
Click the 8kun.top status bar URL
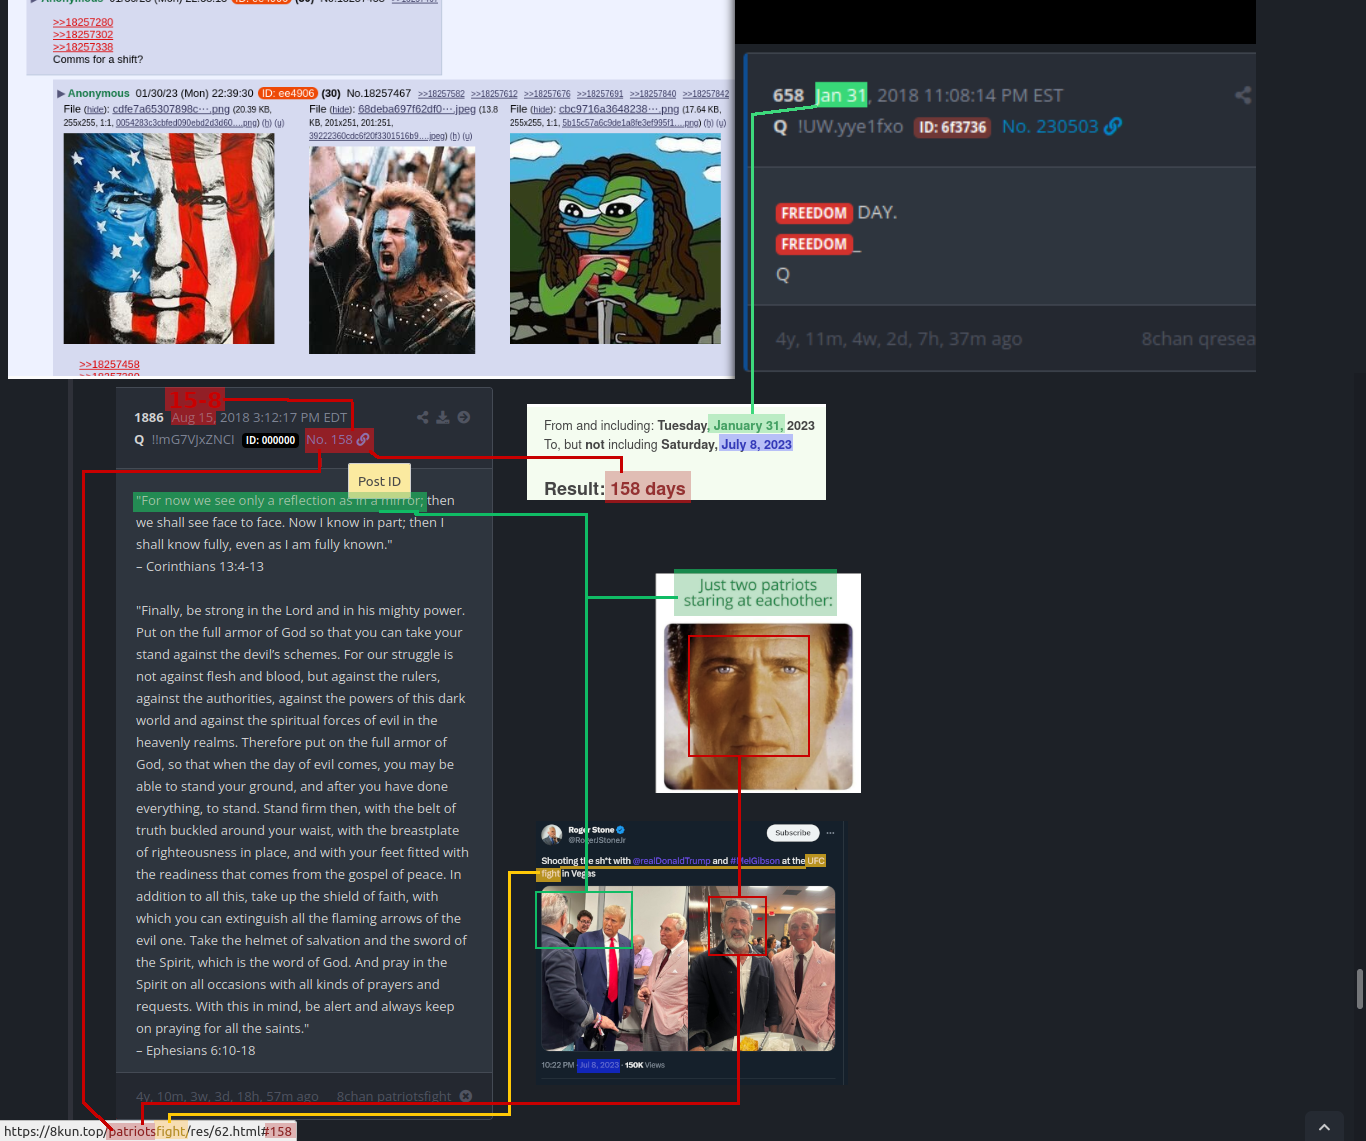pos(150,1131)
